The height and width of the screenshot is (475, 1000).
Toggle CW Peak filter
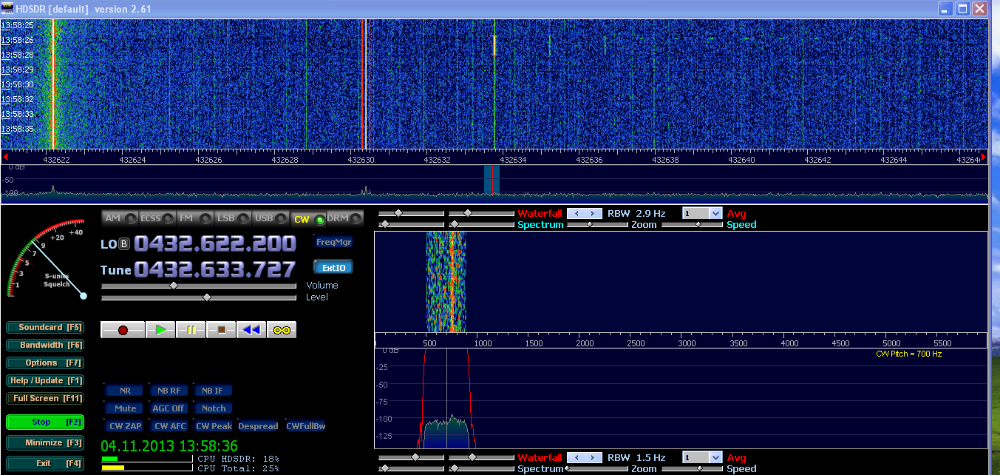point(212,426)
